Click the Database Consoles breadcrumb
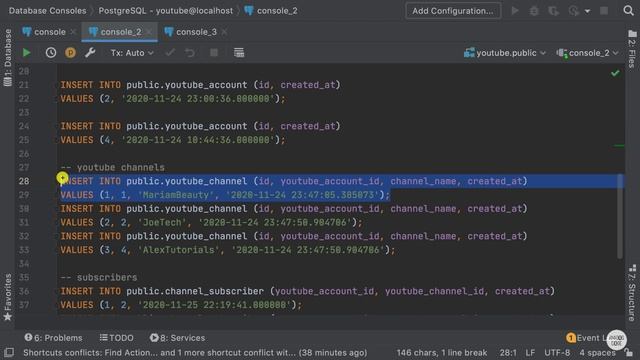 pyautogui.click(x=47, y=11)
